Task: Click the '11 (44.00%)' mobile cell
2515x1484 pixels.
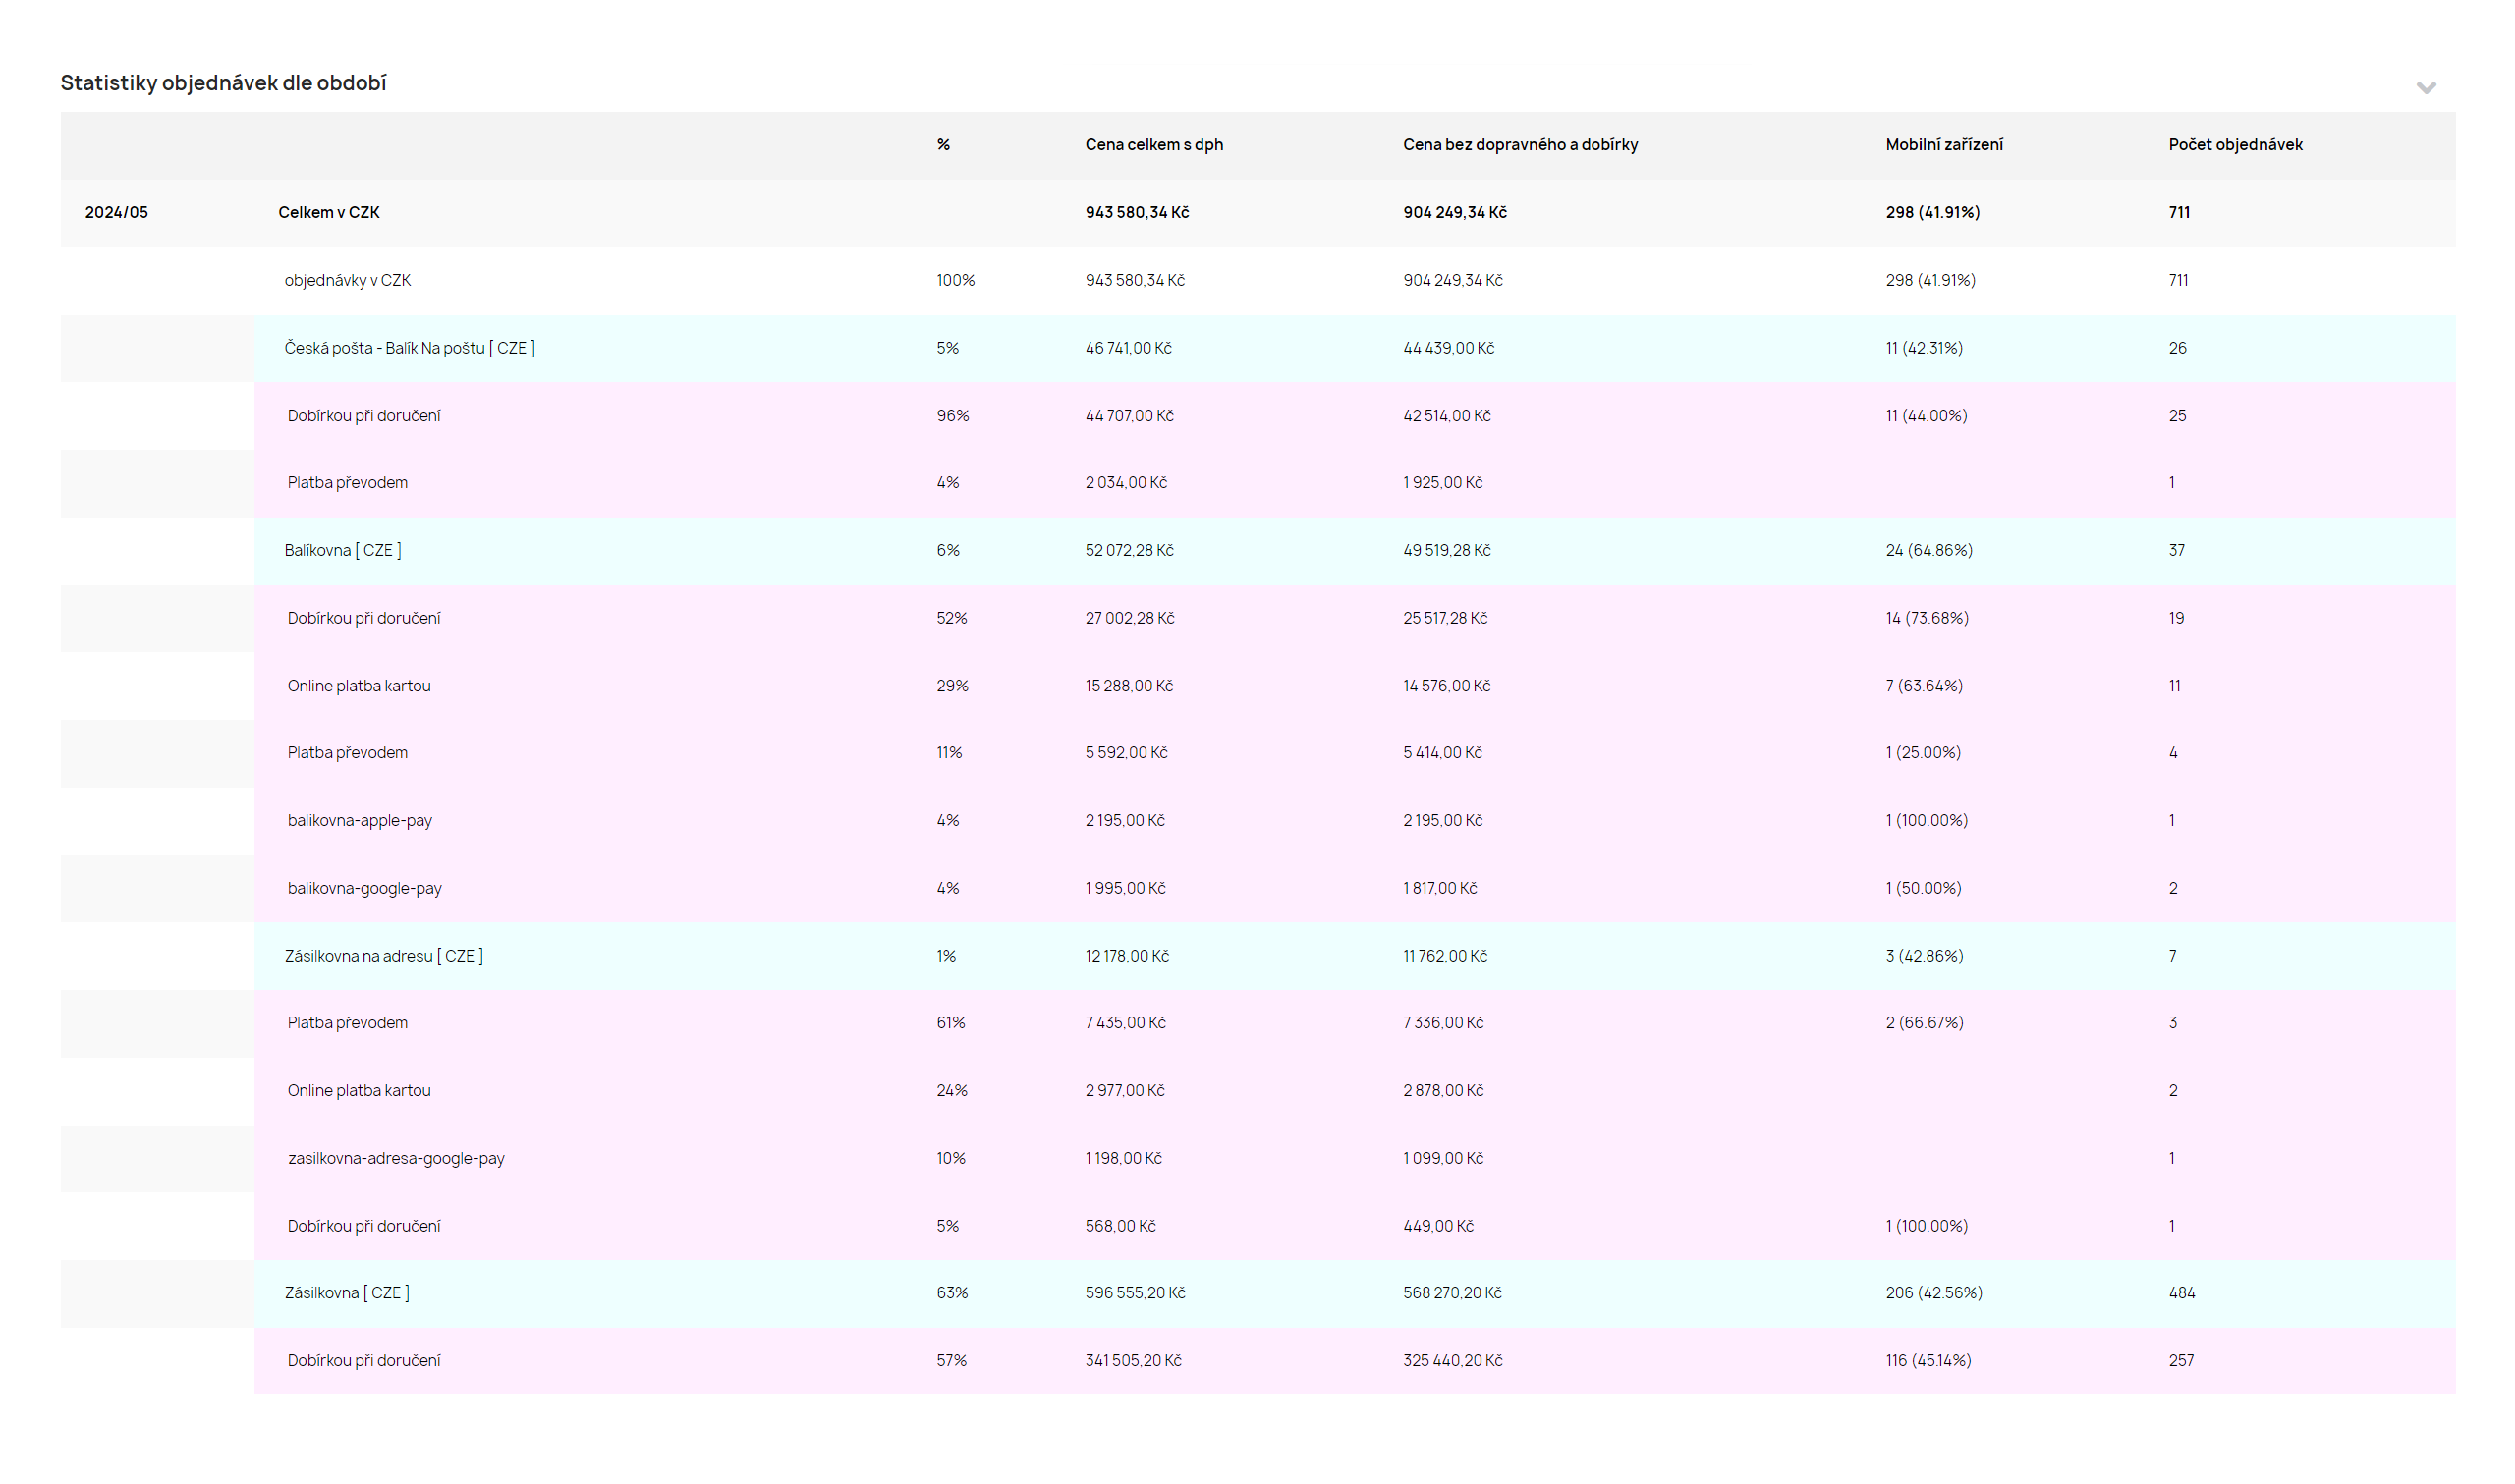Action: tap(1926, 416)
